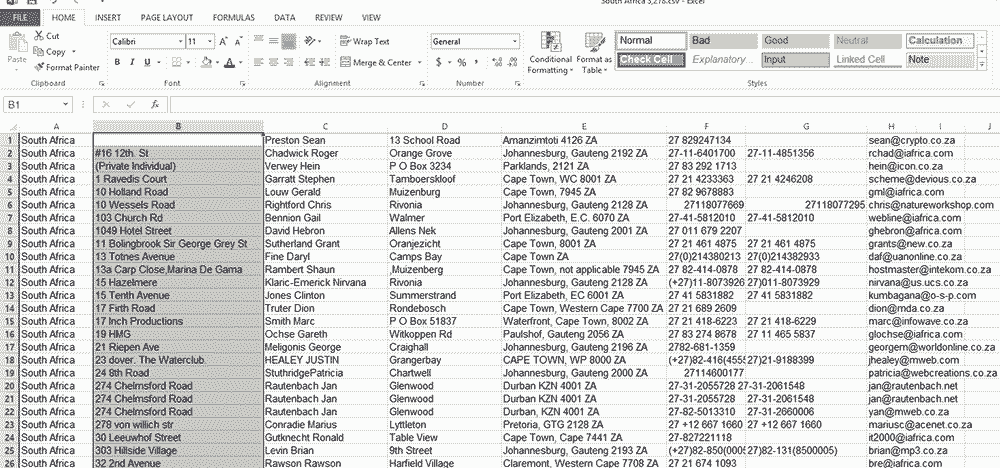This screenshot has height=468, width=1000.
Task: Decrease font size with smaller A icon
Action: click(239, 41)
